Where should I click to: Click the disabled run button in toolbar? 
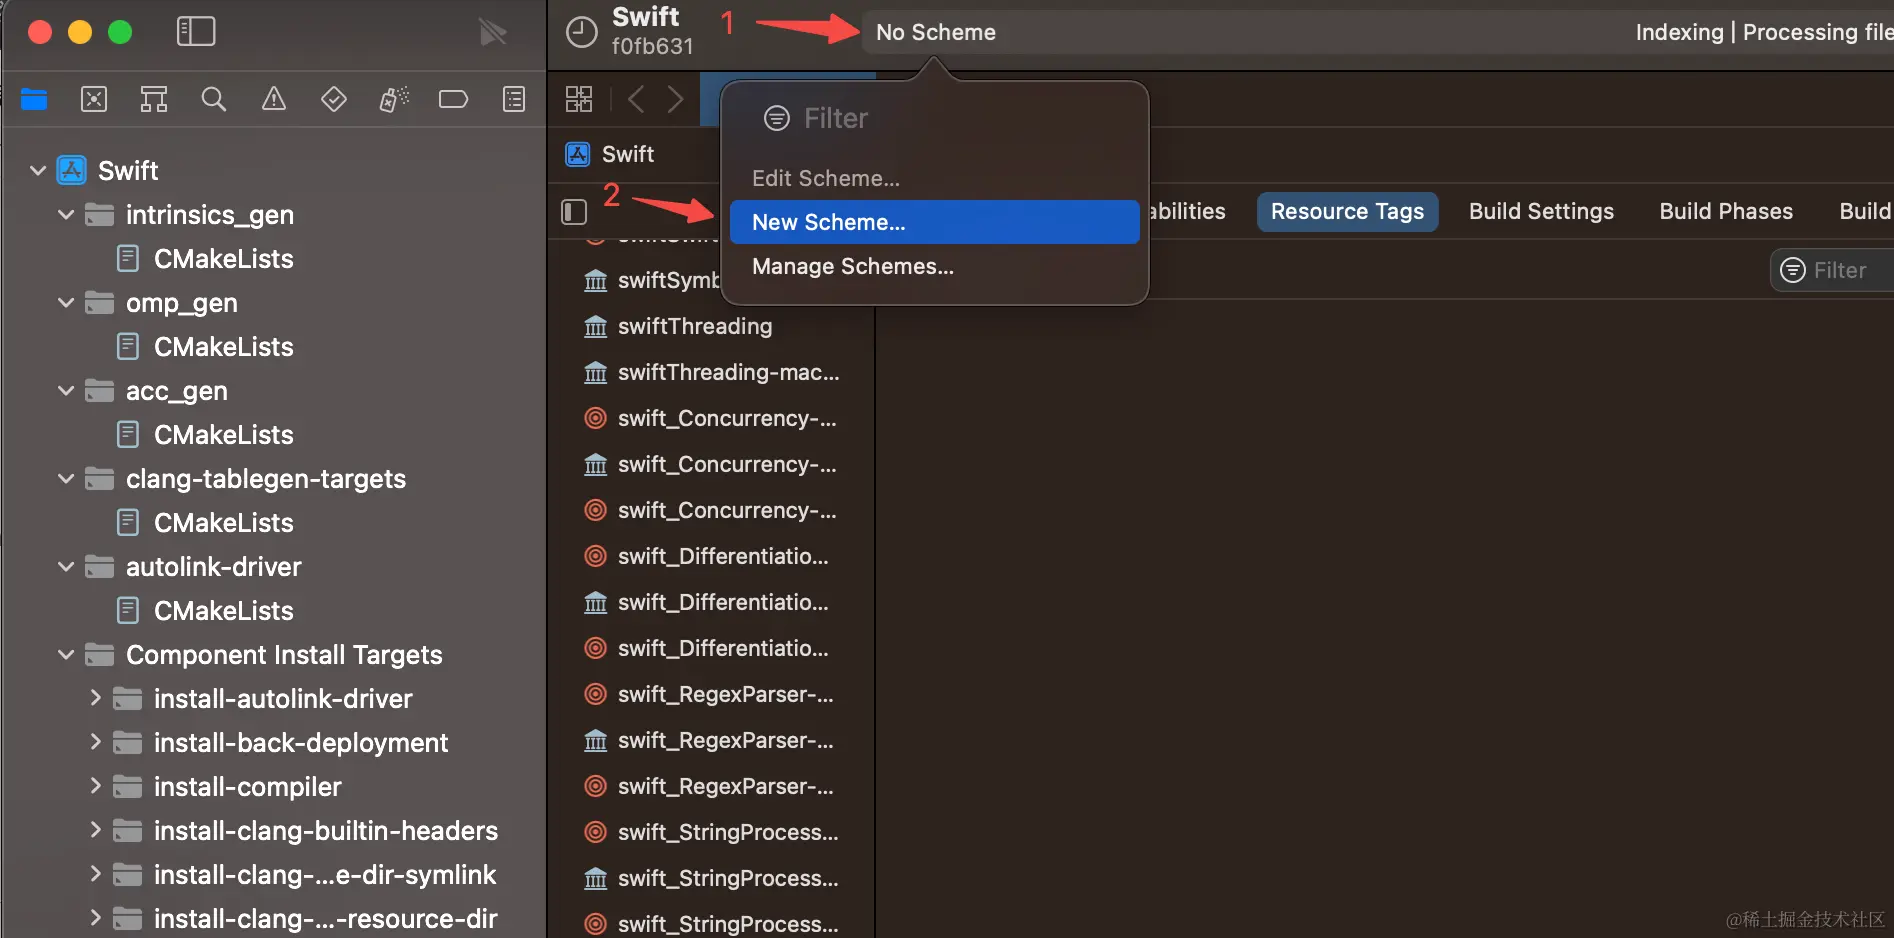pos(493,32)
